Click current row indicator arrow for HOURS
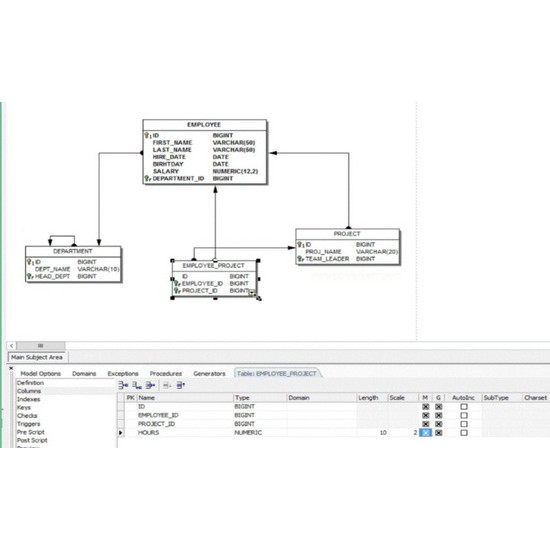The width and height of the screenshot is (550, 550). coord(121,433)
